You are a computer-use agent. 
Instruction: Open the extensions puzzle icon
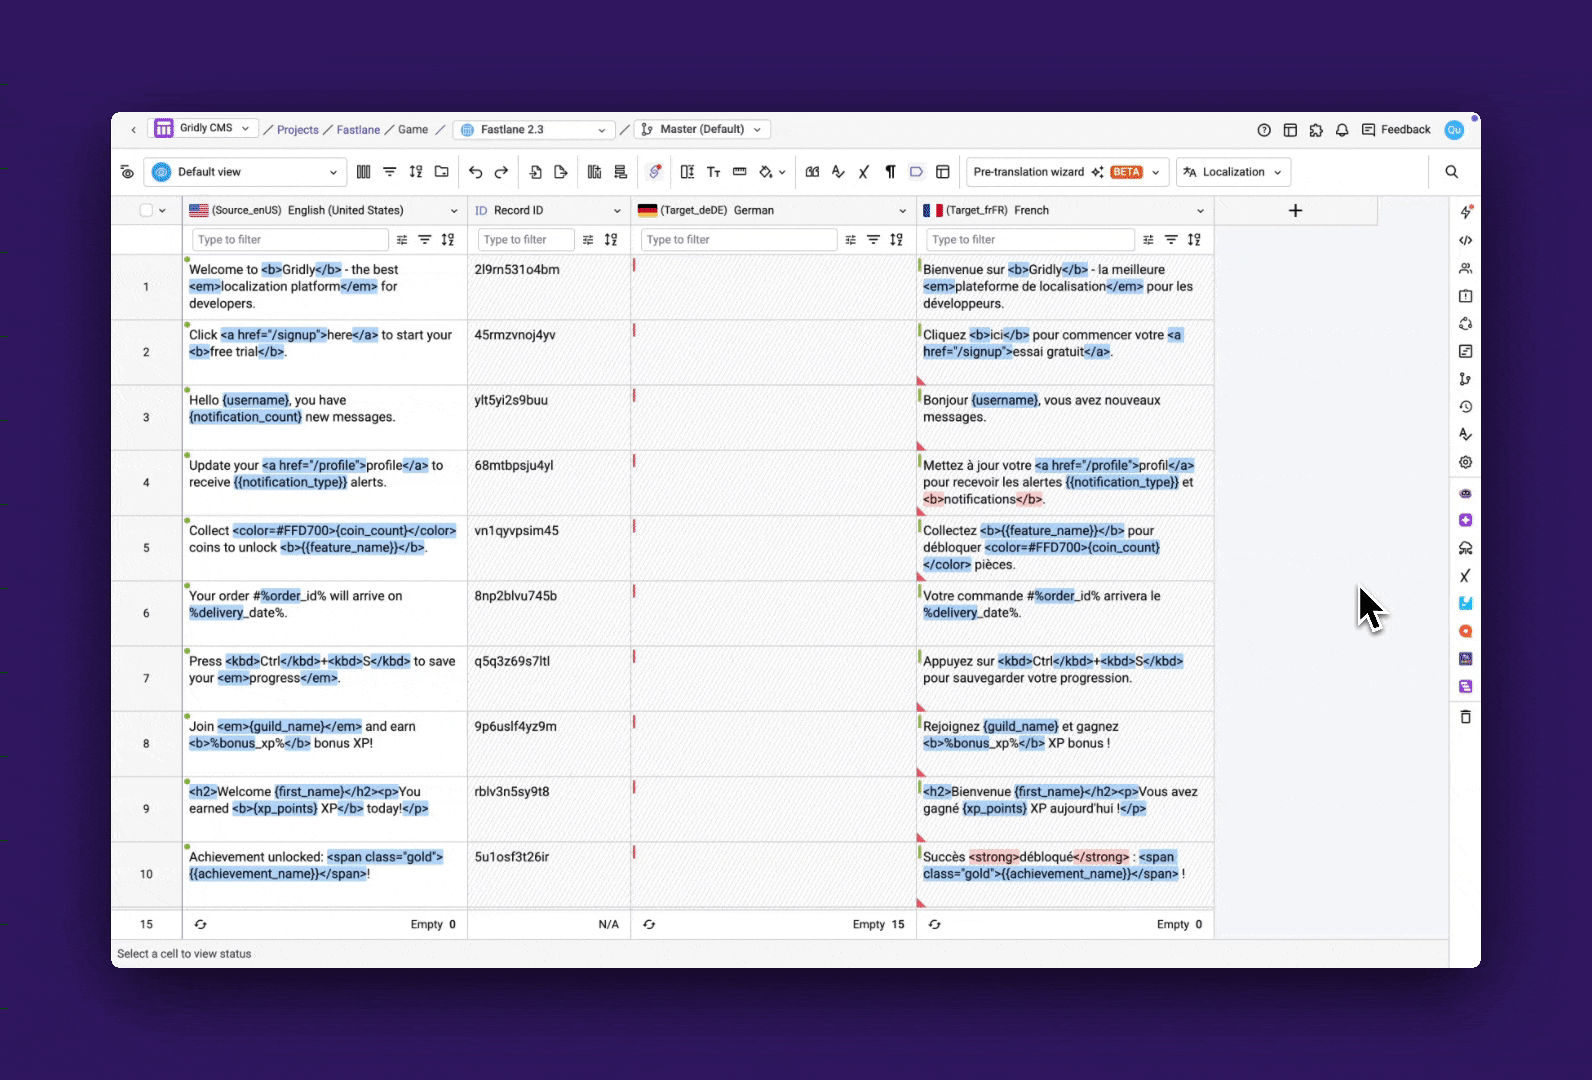pos(1316,130)
